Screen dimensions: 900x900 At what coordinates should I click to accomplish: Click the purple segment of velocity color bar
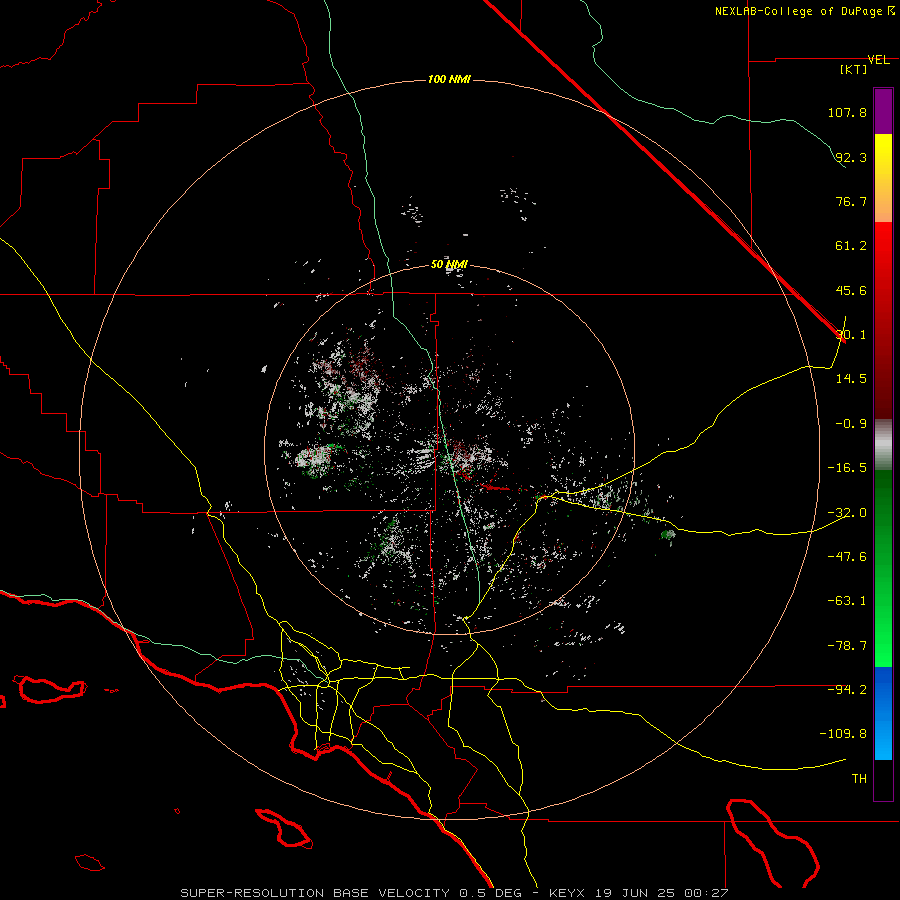click(x=883, y=111)
